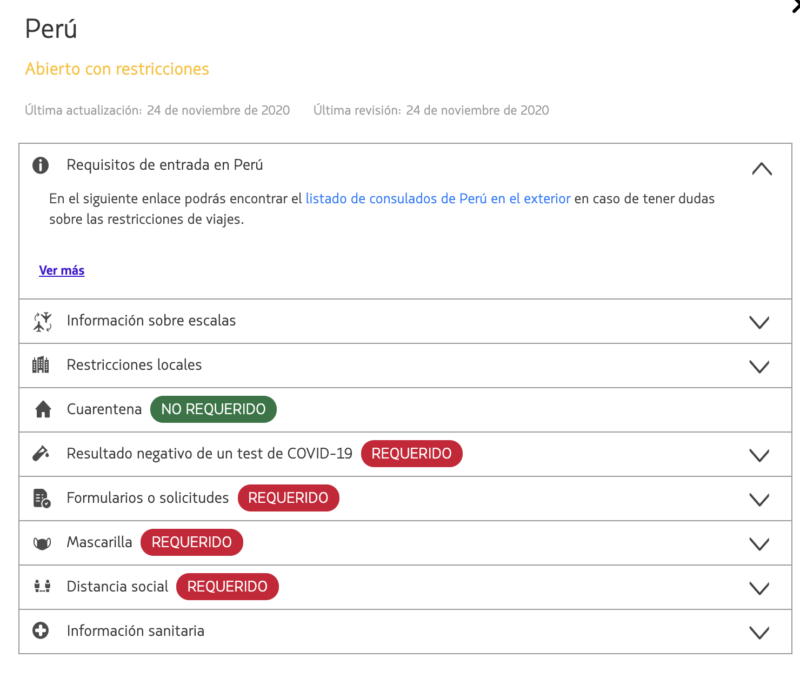Click the house icon beside Cuarentena

point(41,409)
